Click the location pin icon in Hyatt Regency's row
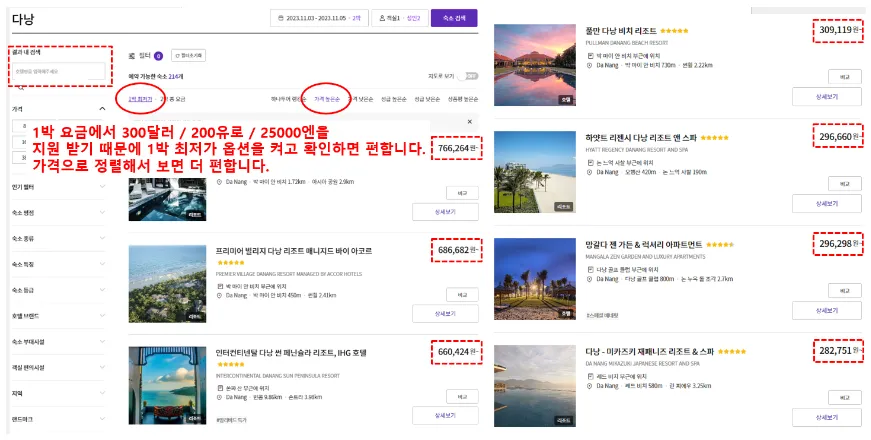The height and width of the screenshot is (440, 871). click(589, 172)
